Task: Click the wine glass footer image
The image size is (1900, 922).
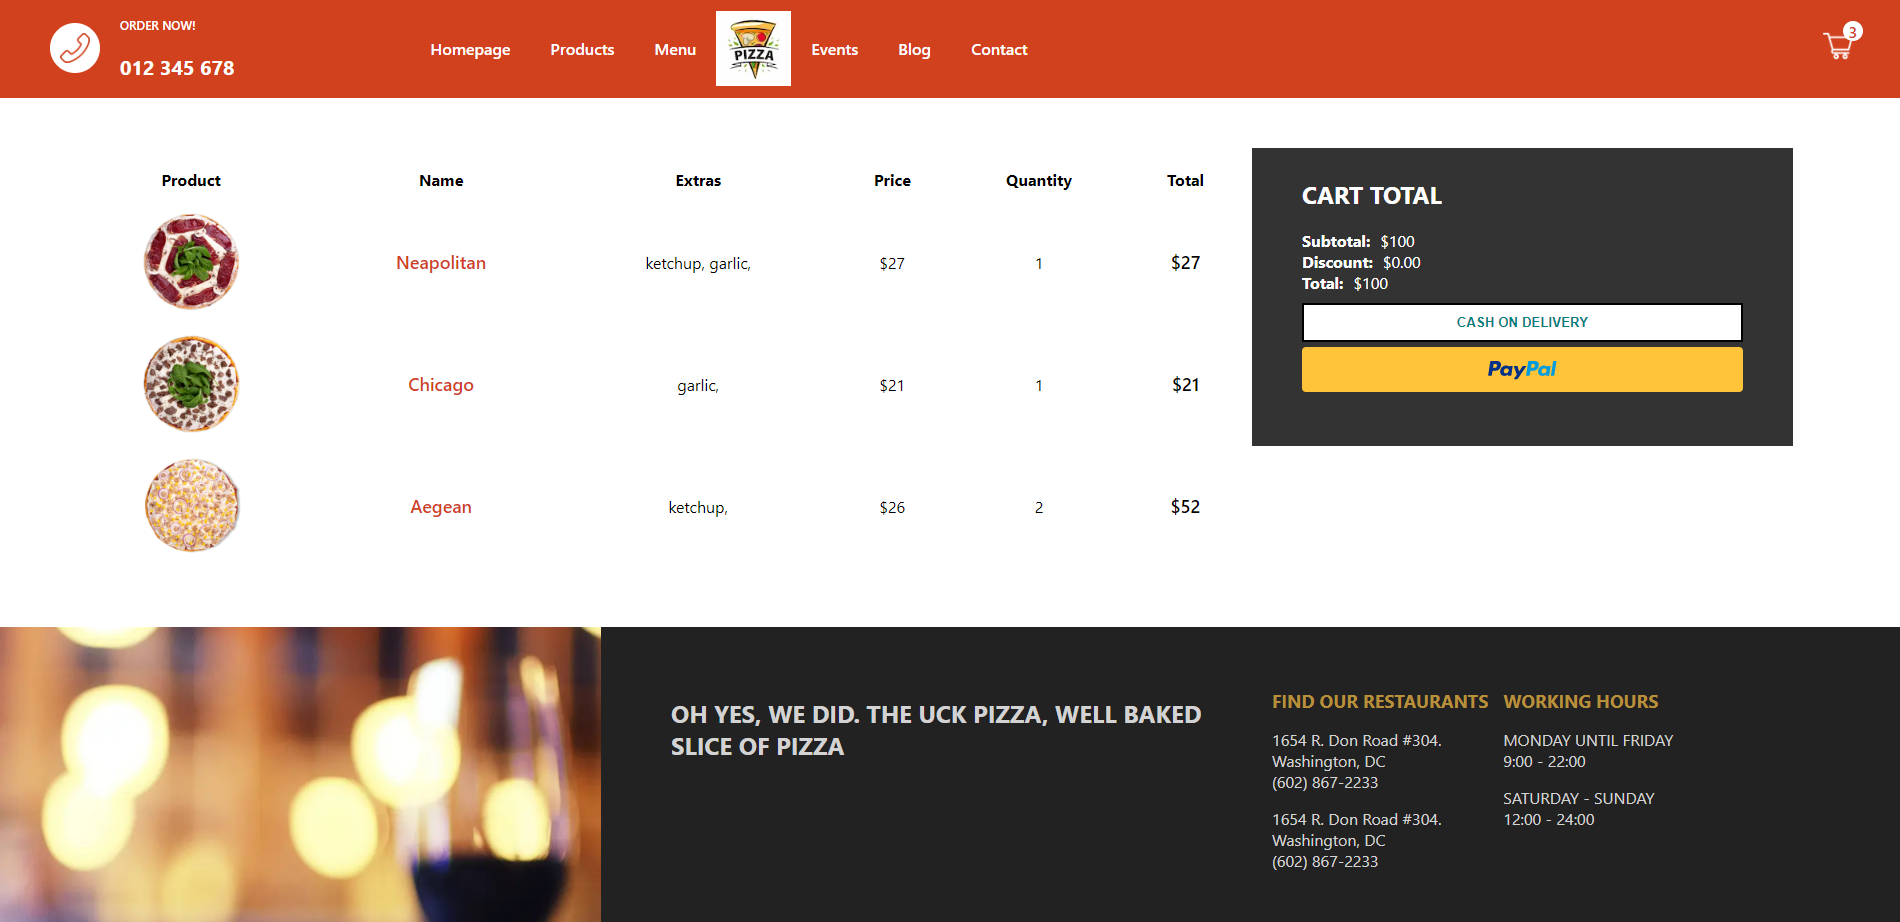Action: 300,774
